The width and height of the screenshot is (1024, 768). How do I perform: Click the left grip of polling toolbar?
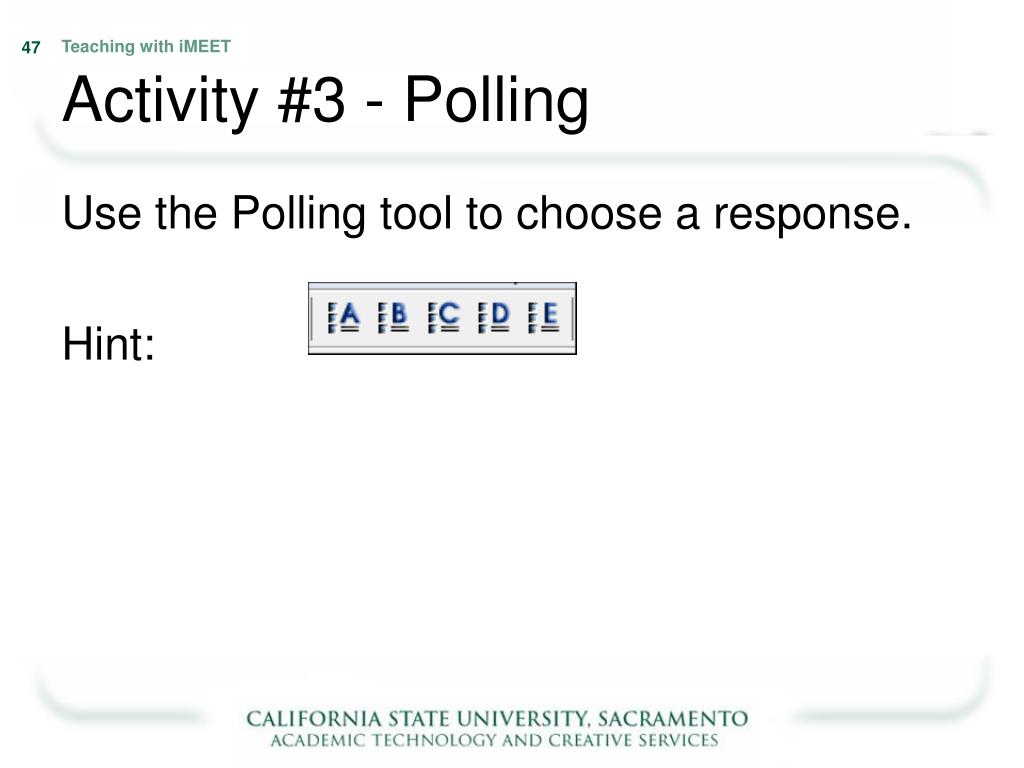pos(313,318)
